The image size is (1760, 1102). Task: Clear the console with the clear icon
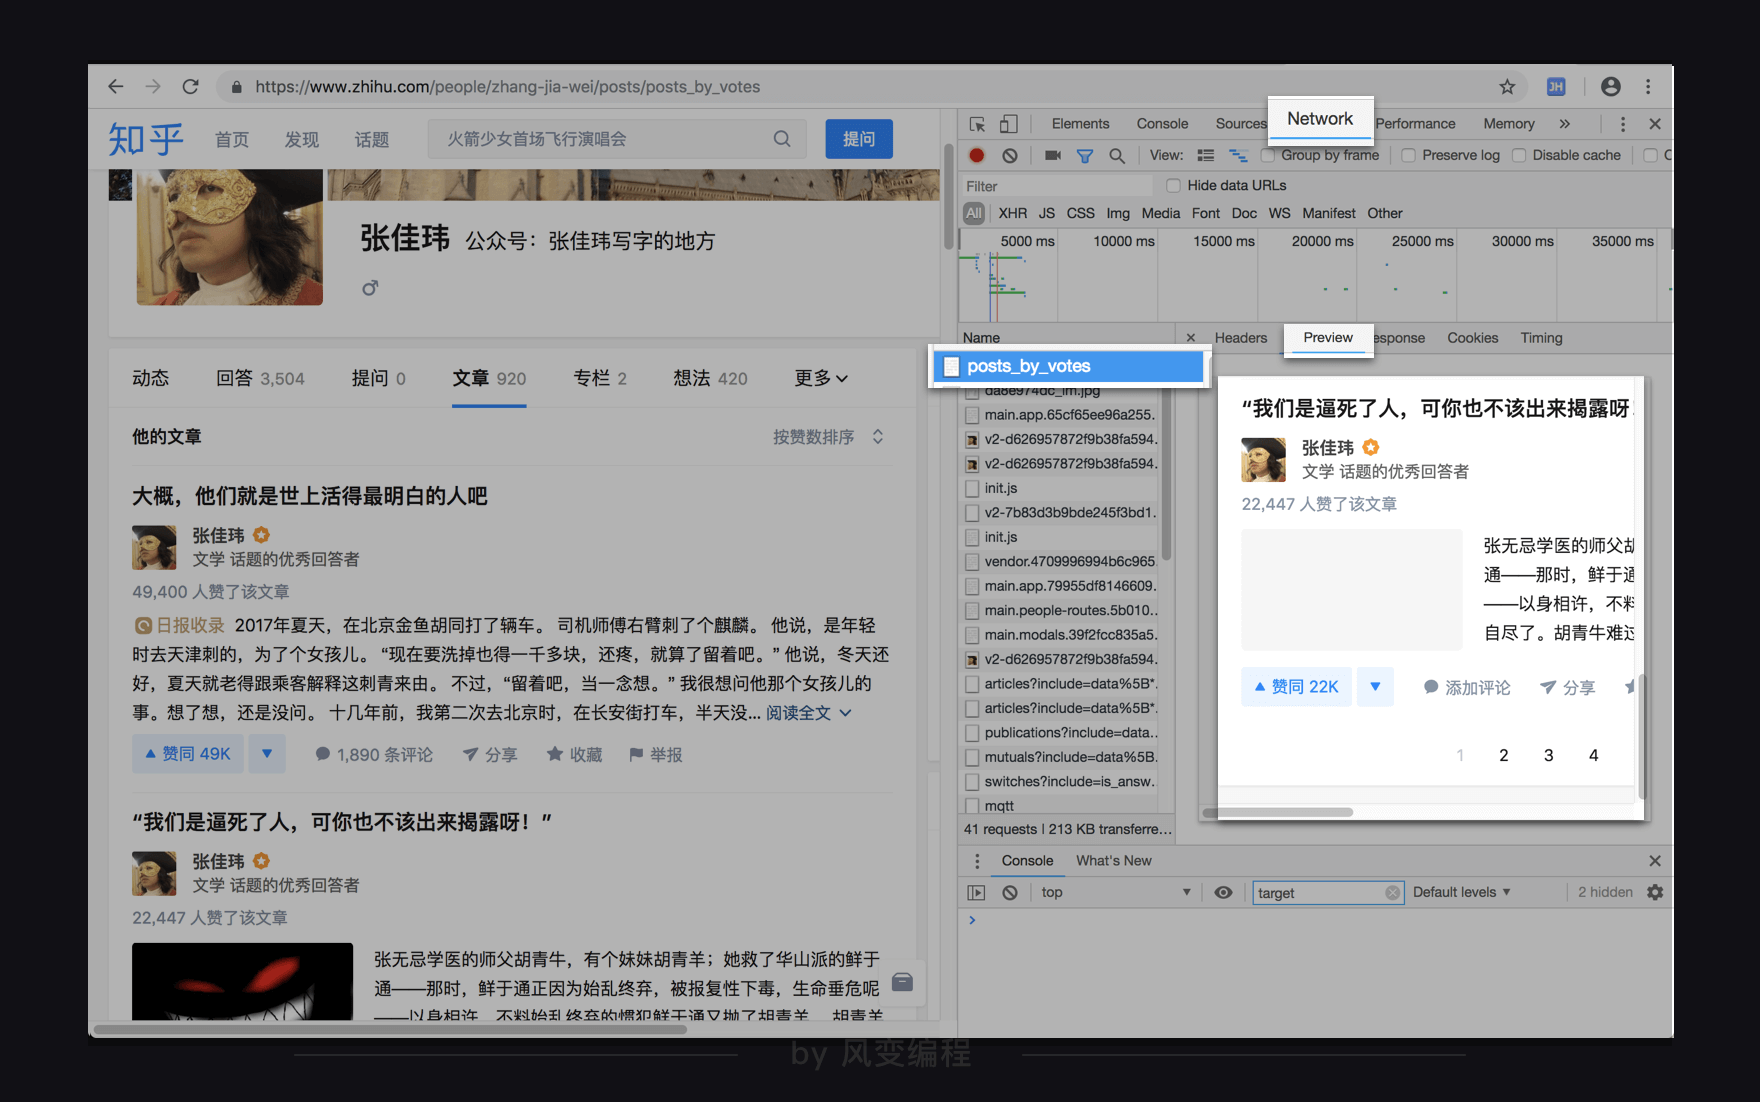pos(1009,892)
